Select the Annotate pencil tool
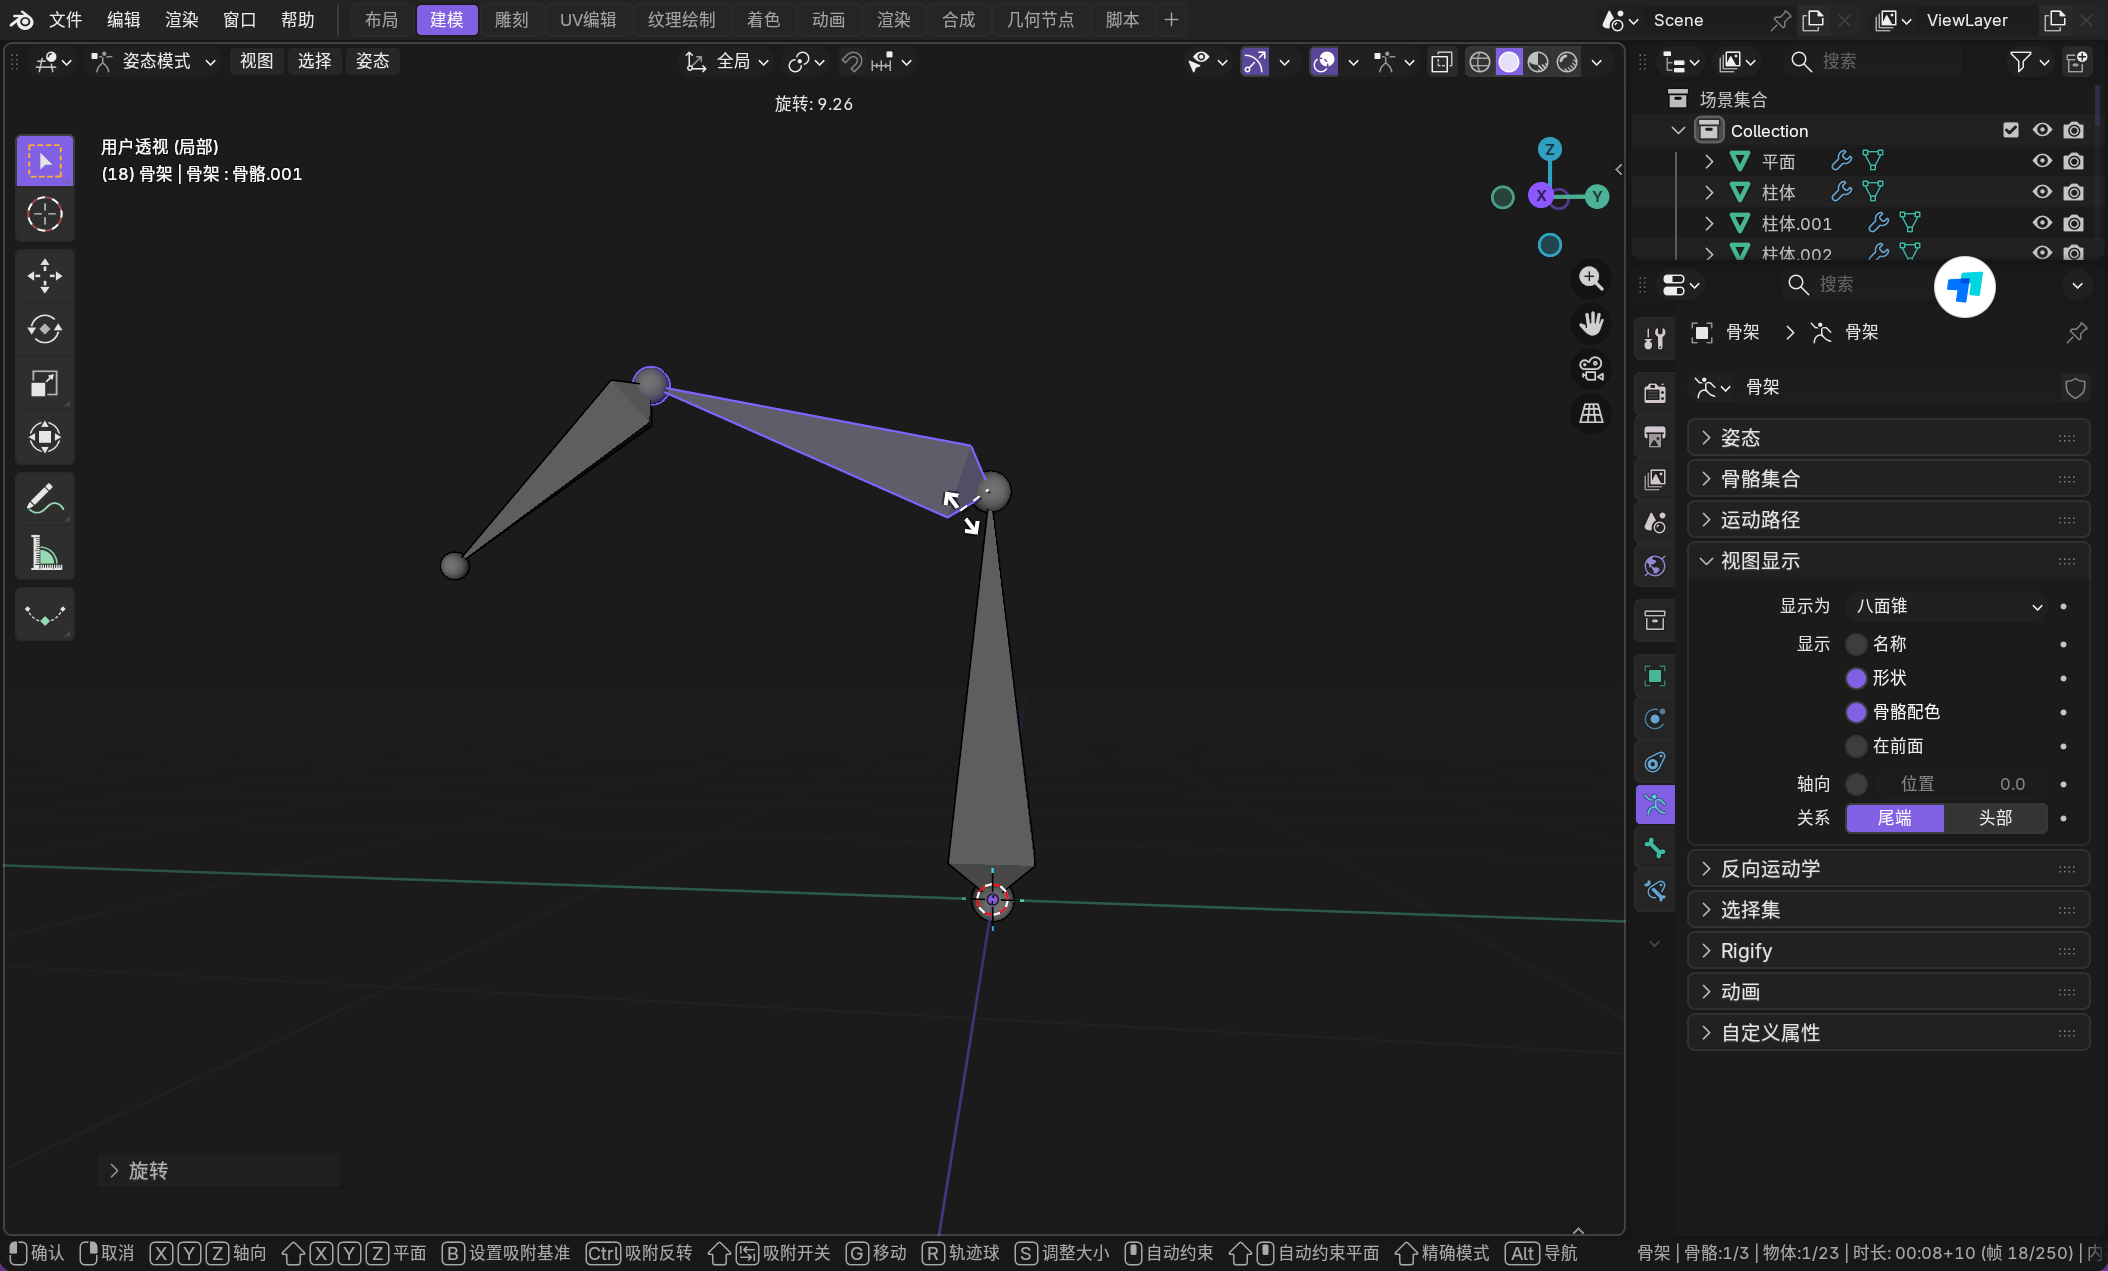 (44, 499)
